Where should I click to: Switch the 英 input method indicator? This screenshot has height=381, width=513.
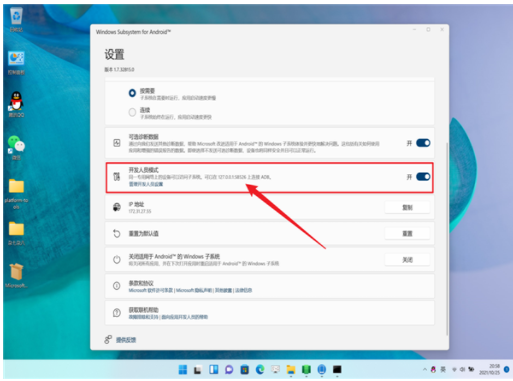tap(443, 369)
